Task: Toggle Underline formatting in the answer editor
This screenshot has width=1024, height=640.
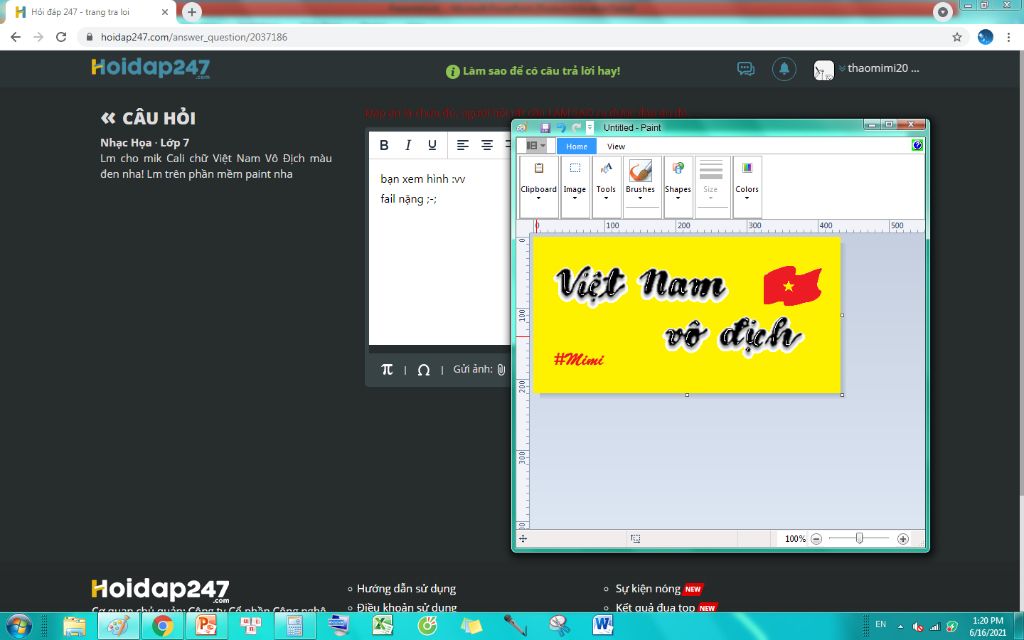Action: [432, 145]
